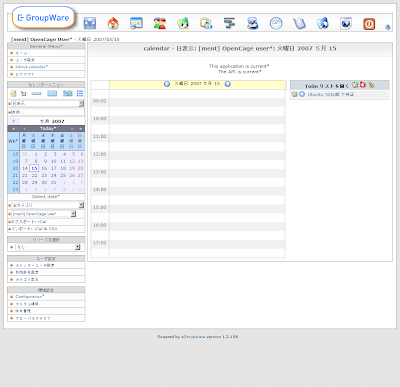This screenshot has height=387, width=400.
Task: Open the Home app icon in top toolbar
Action: coord(113,23)
